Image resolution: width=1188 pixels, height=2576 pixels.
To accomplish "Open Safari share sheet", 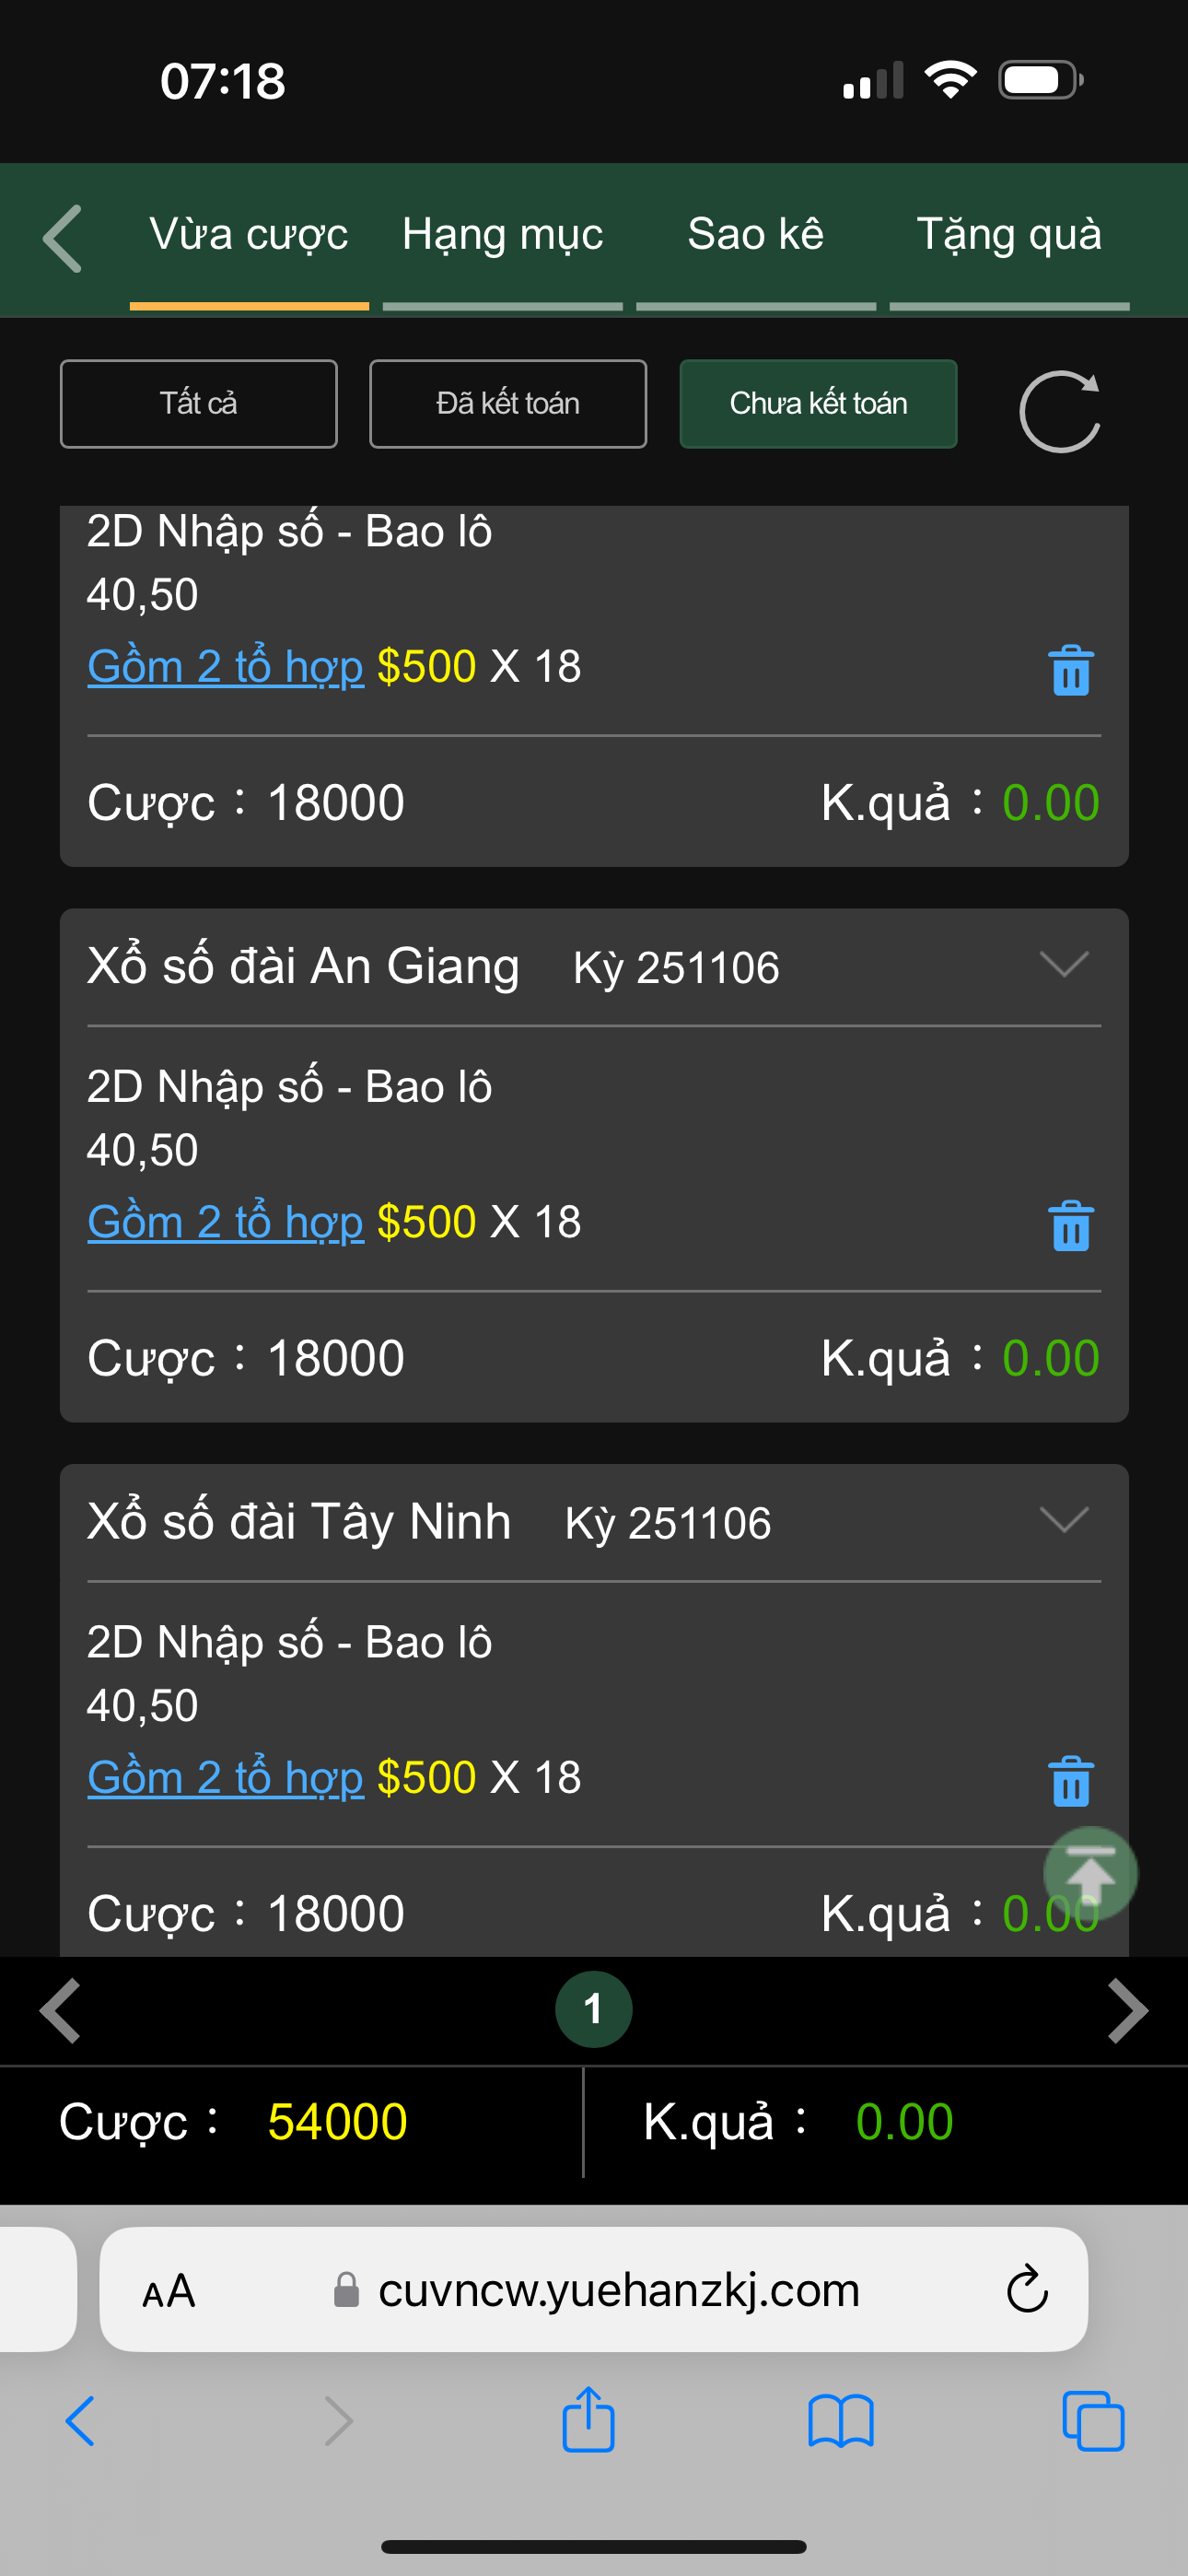I will [588, 2420].
